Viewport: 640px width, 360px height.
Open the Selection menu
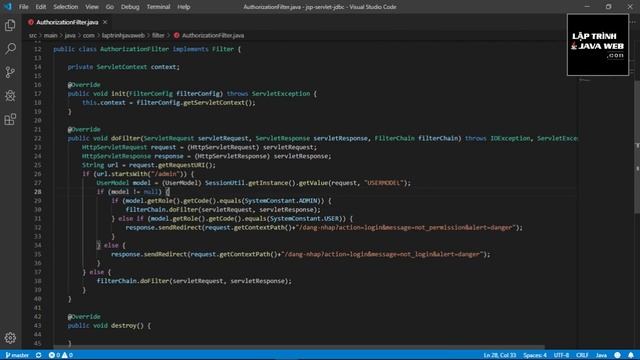tap(65, 7)
